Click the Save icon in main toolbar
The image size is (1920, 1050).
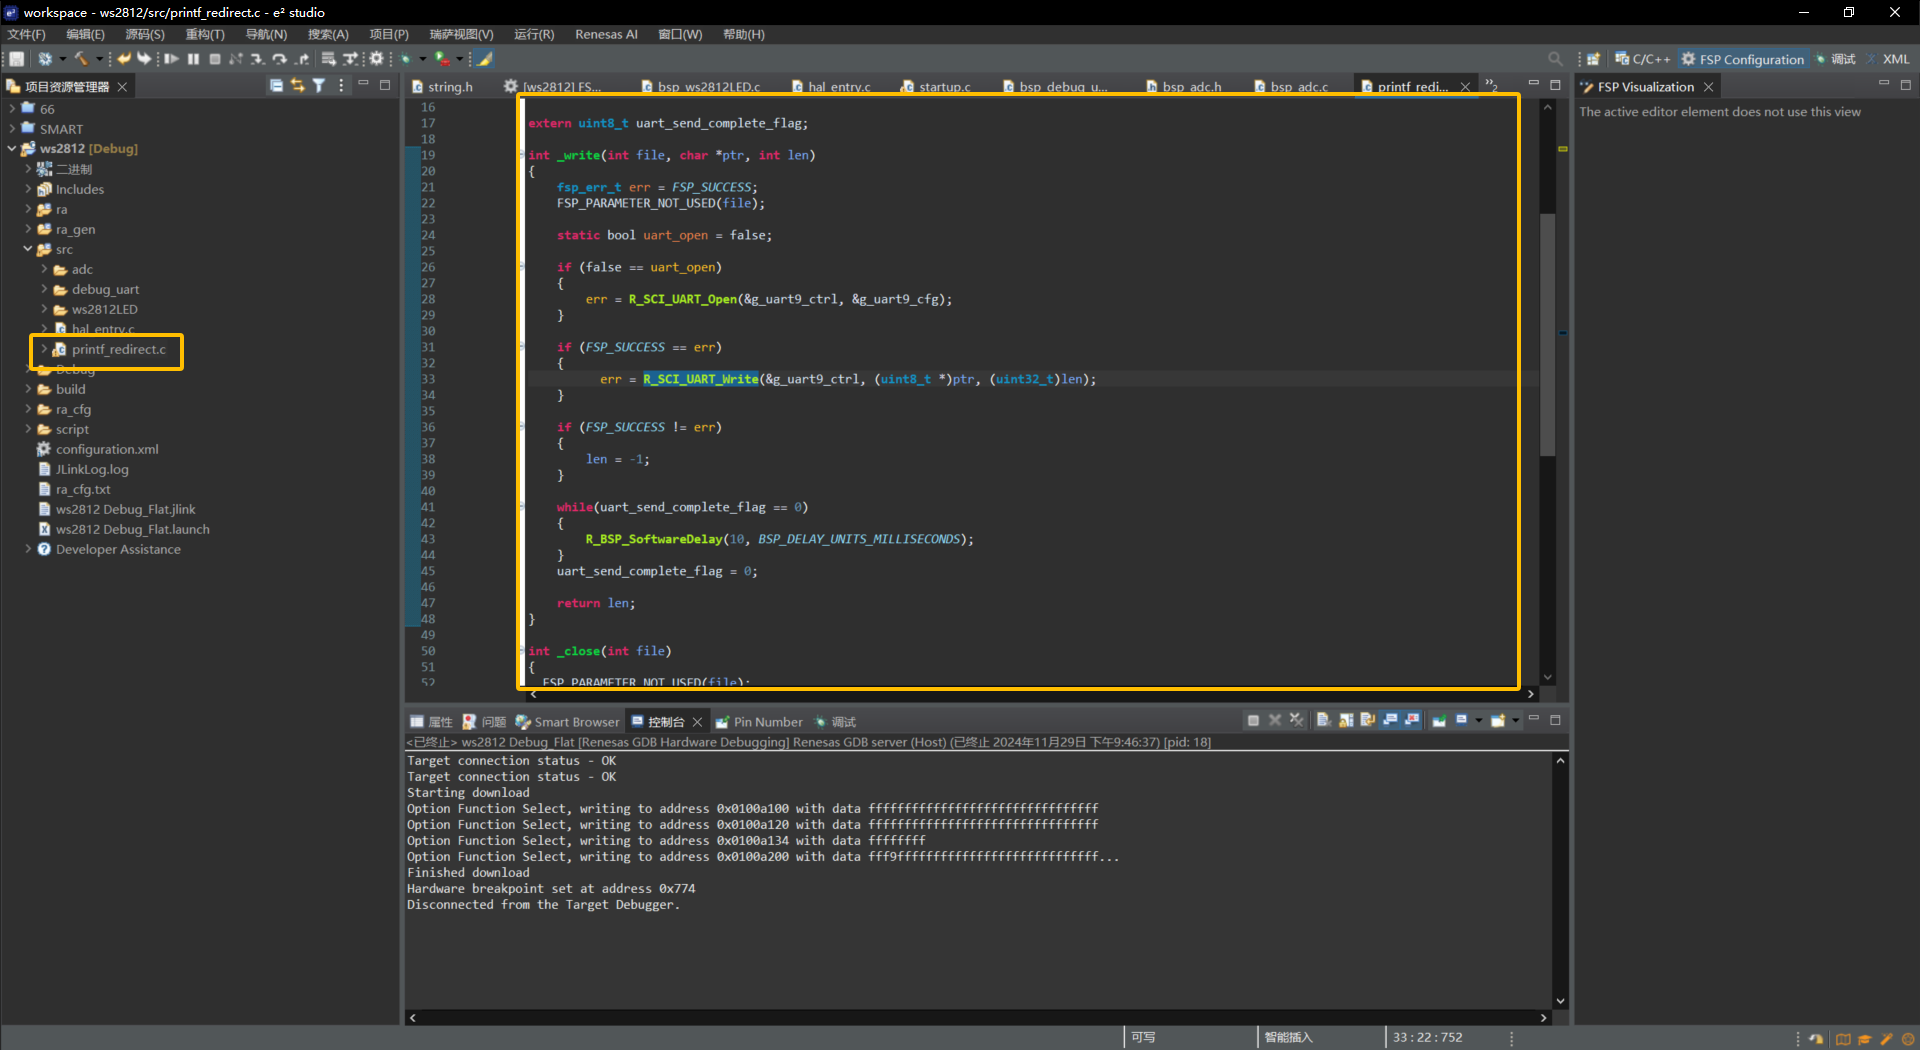coord(17,59)
